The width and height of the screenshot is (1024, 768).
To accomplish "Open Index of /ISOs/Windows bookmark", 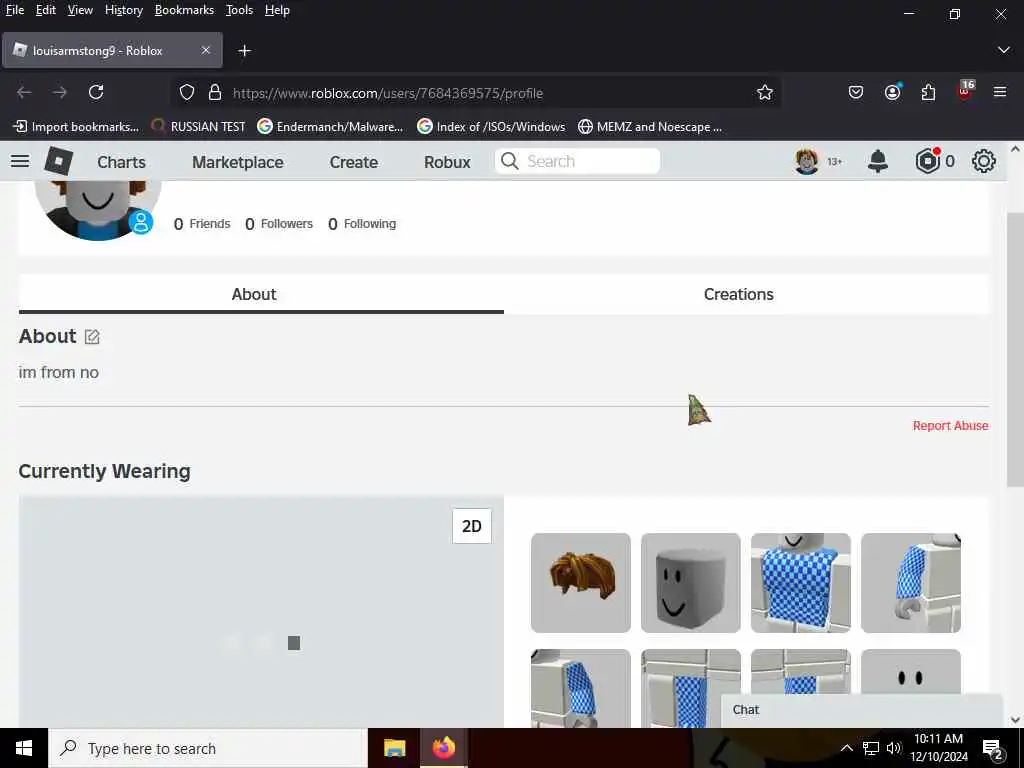I will tap(491, 127).
